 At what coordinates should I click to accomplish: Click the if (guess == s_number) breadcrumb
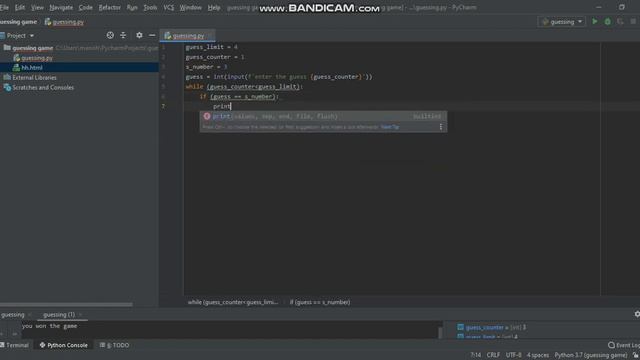[320, 302]
